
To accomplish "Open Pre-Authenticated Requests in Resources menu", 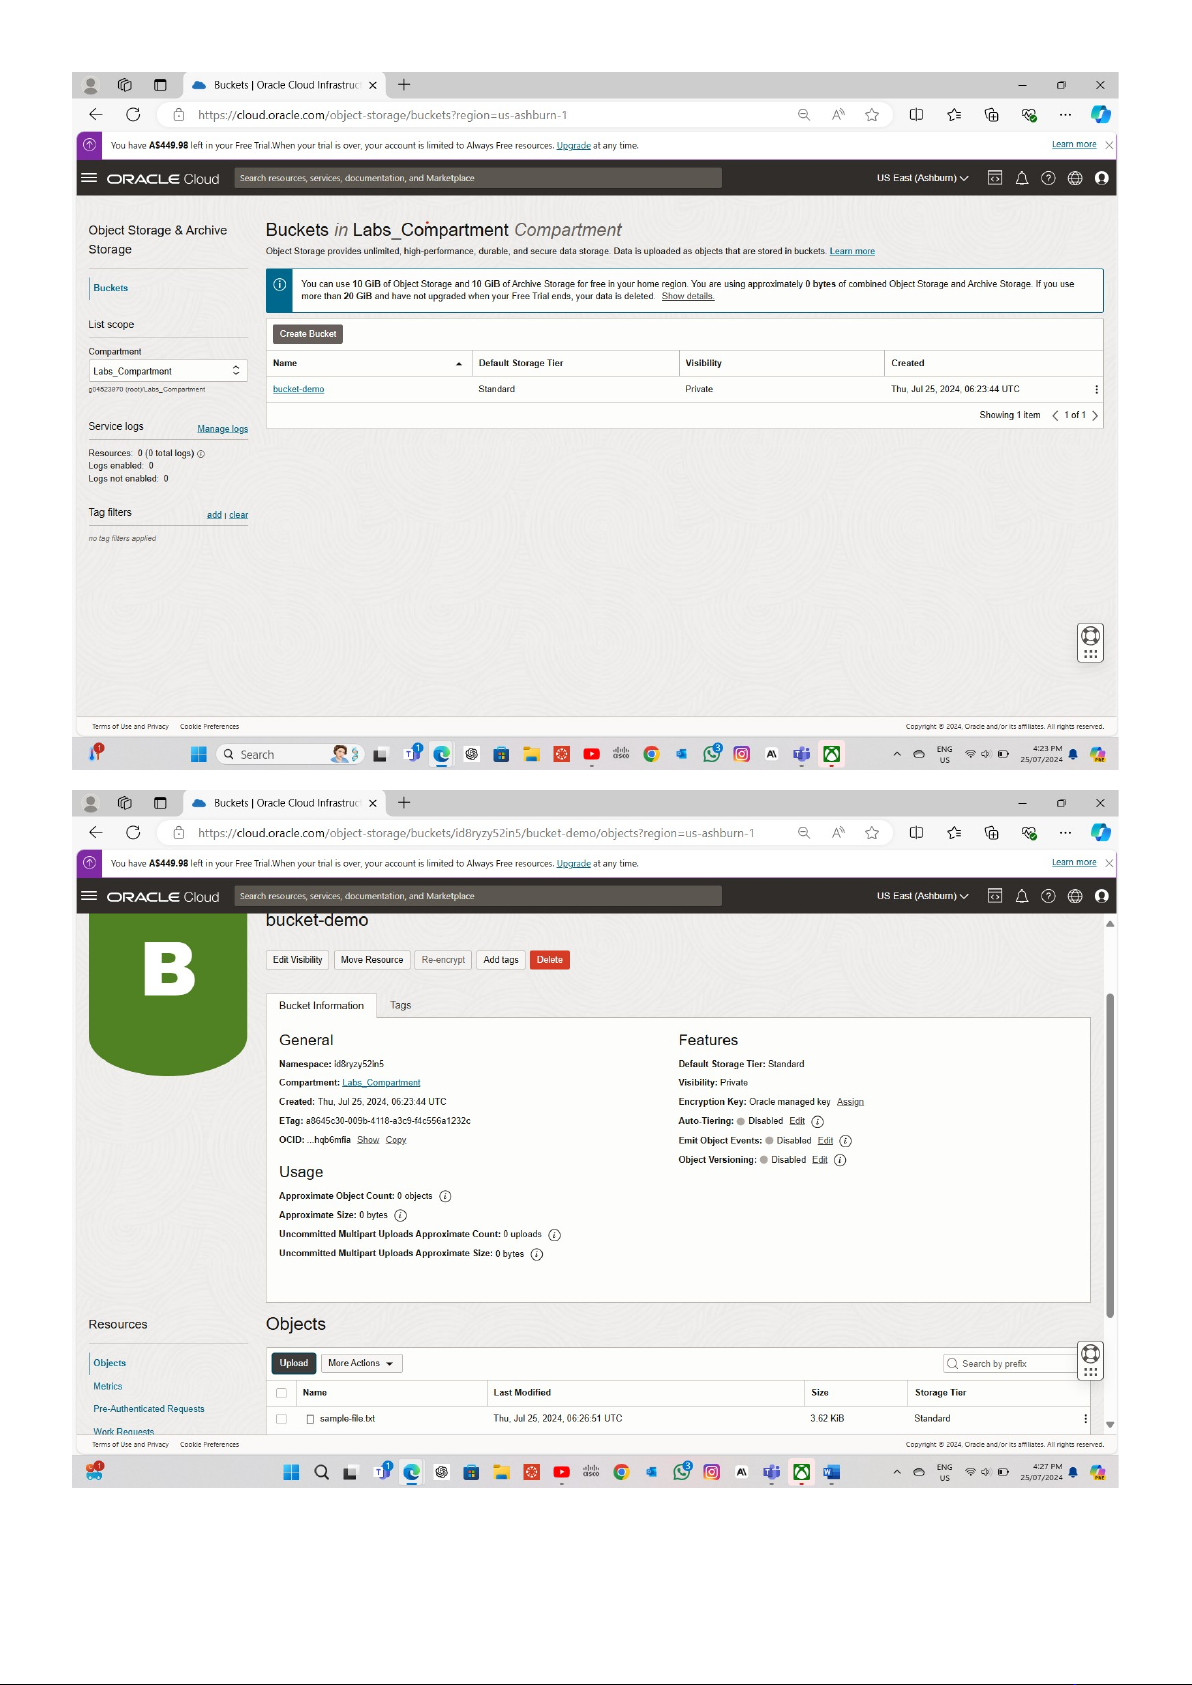I will point(149,1409).
